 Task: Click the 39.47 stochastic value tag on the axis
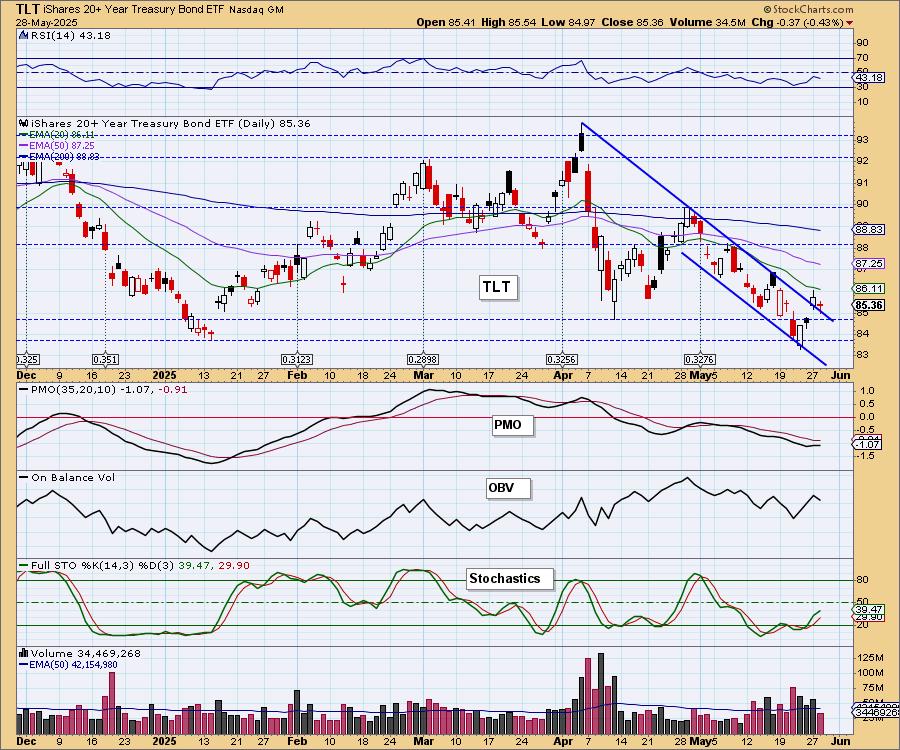(x=869, y=609)
